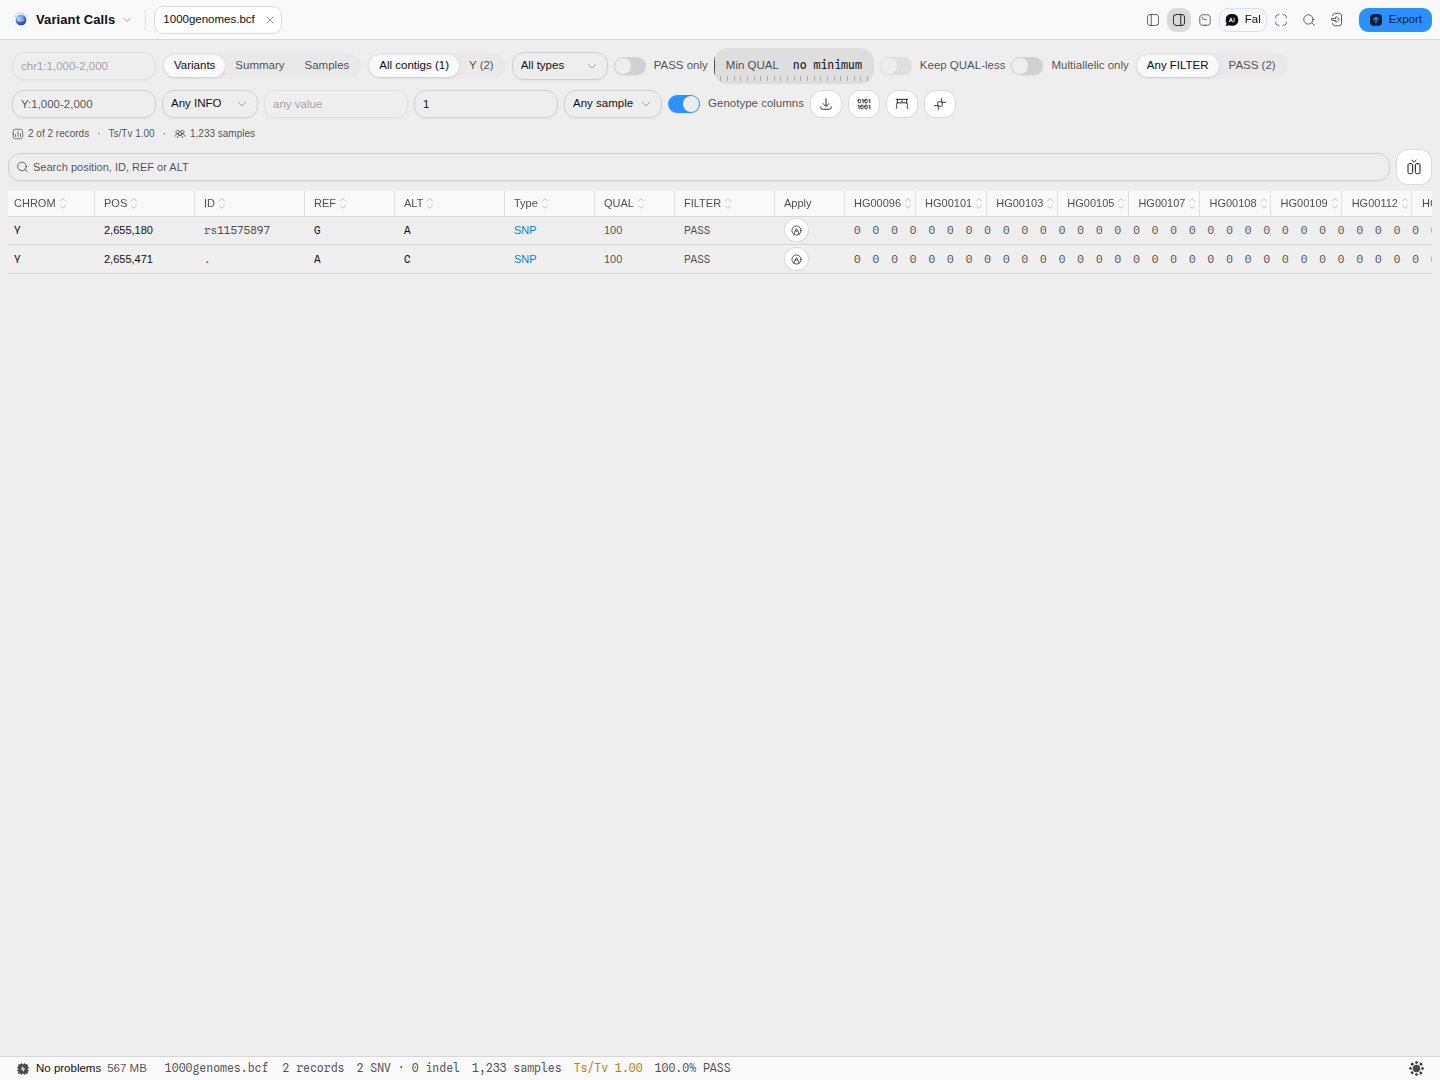1440x1080 pixels.
Task: Click the SNP link in row 2,655,180
Action: pyautogui.click(x=525, y=231)
